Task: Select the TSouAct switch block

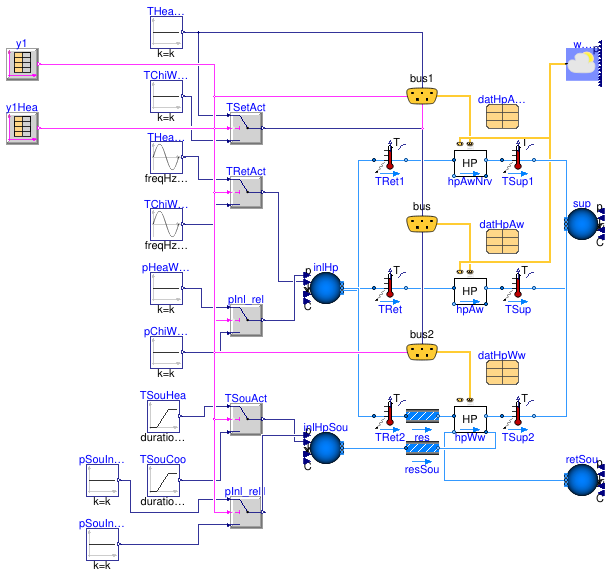Action: pyautogui.click(x=246, y=420)
